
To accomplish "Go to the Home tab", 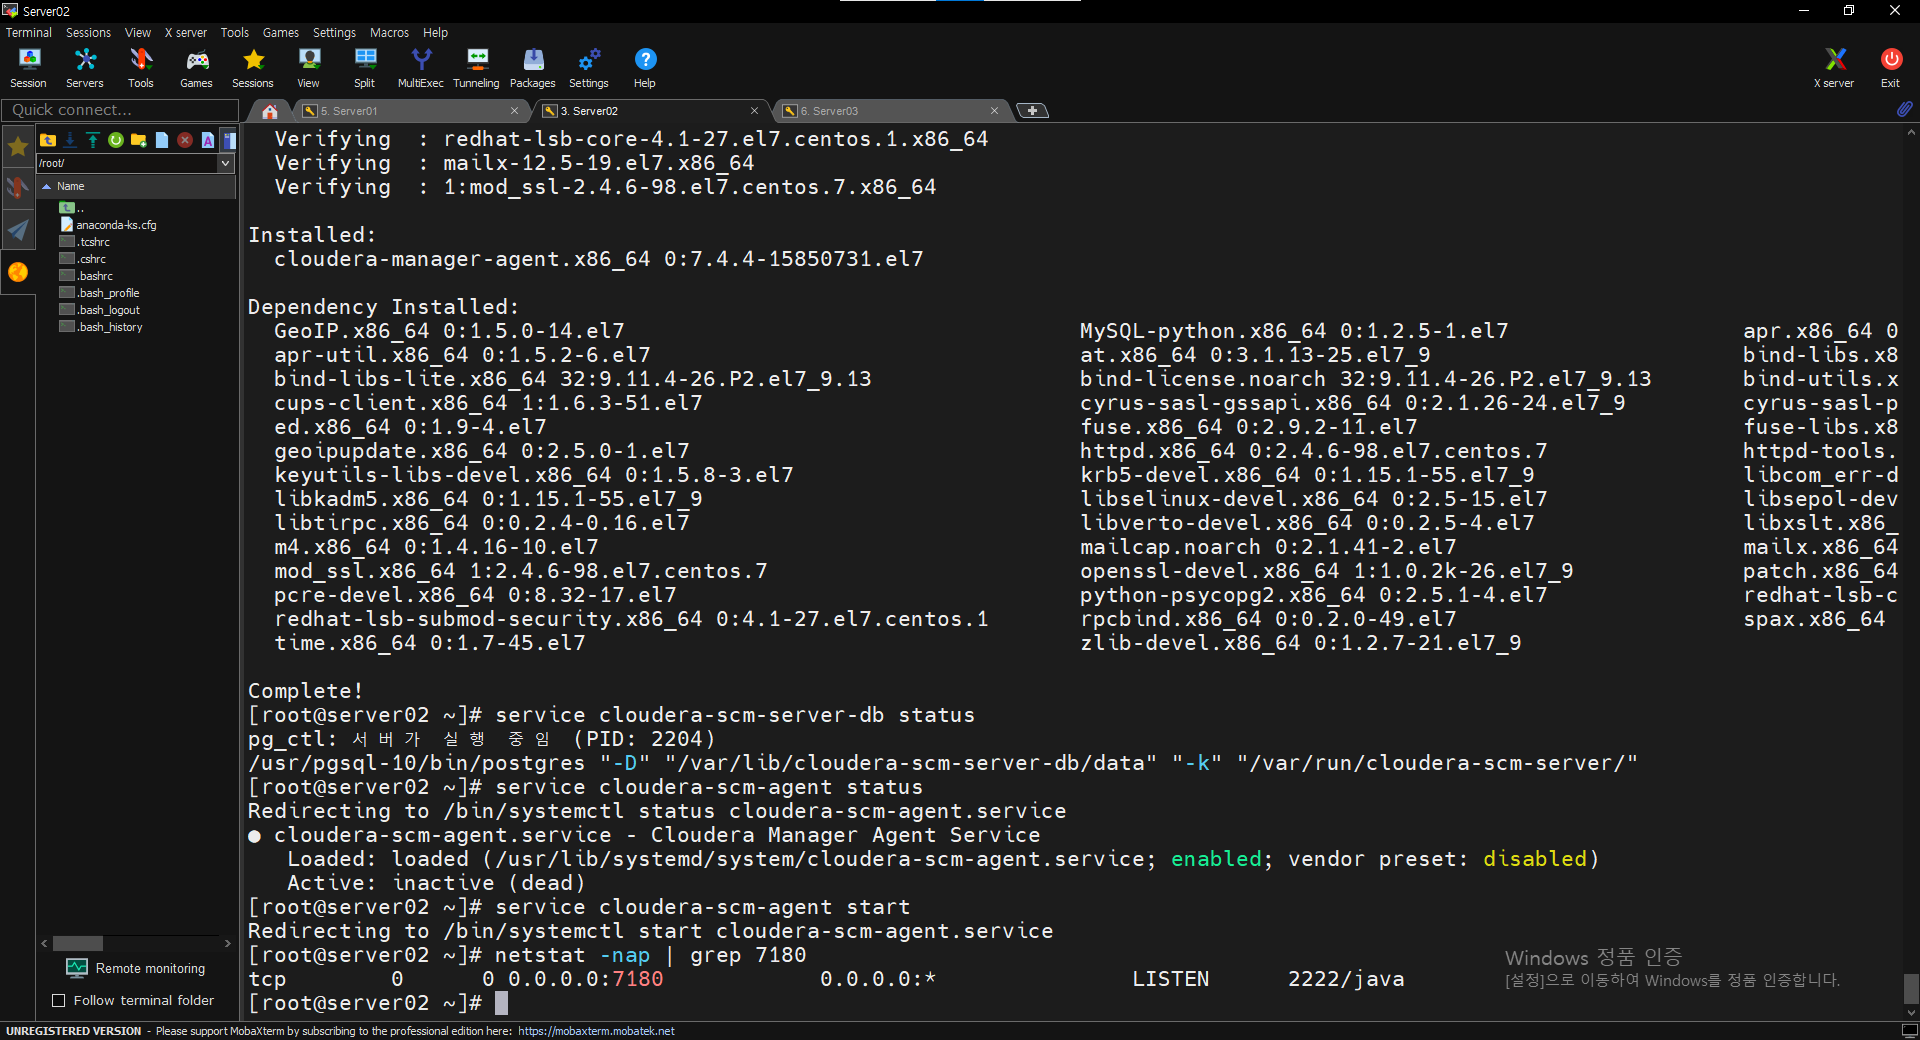I will (270, 111).
